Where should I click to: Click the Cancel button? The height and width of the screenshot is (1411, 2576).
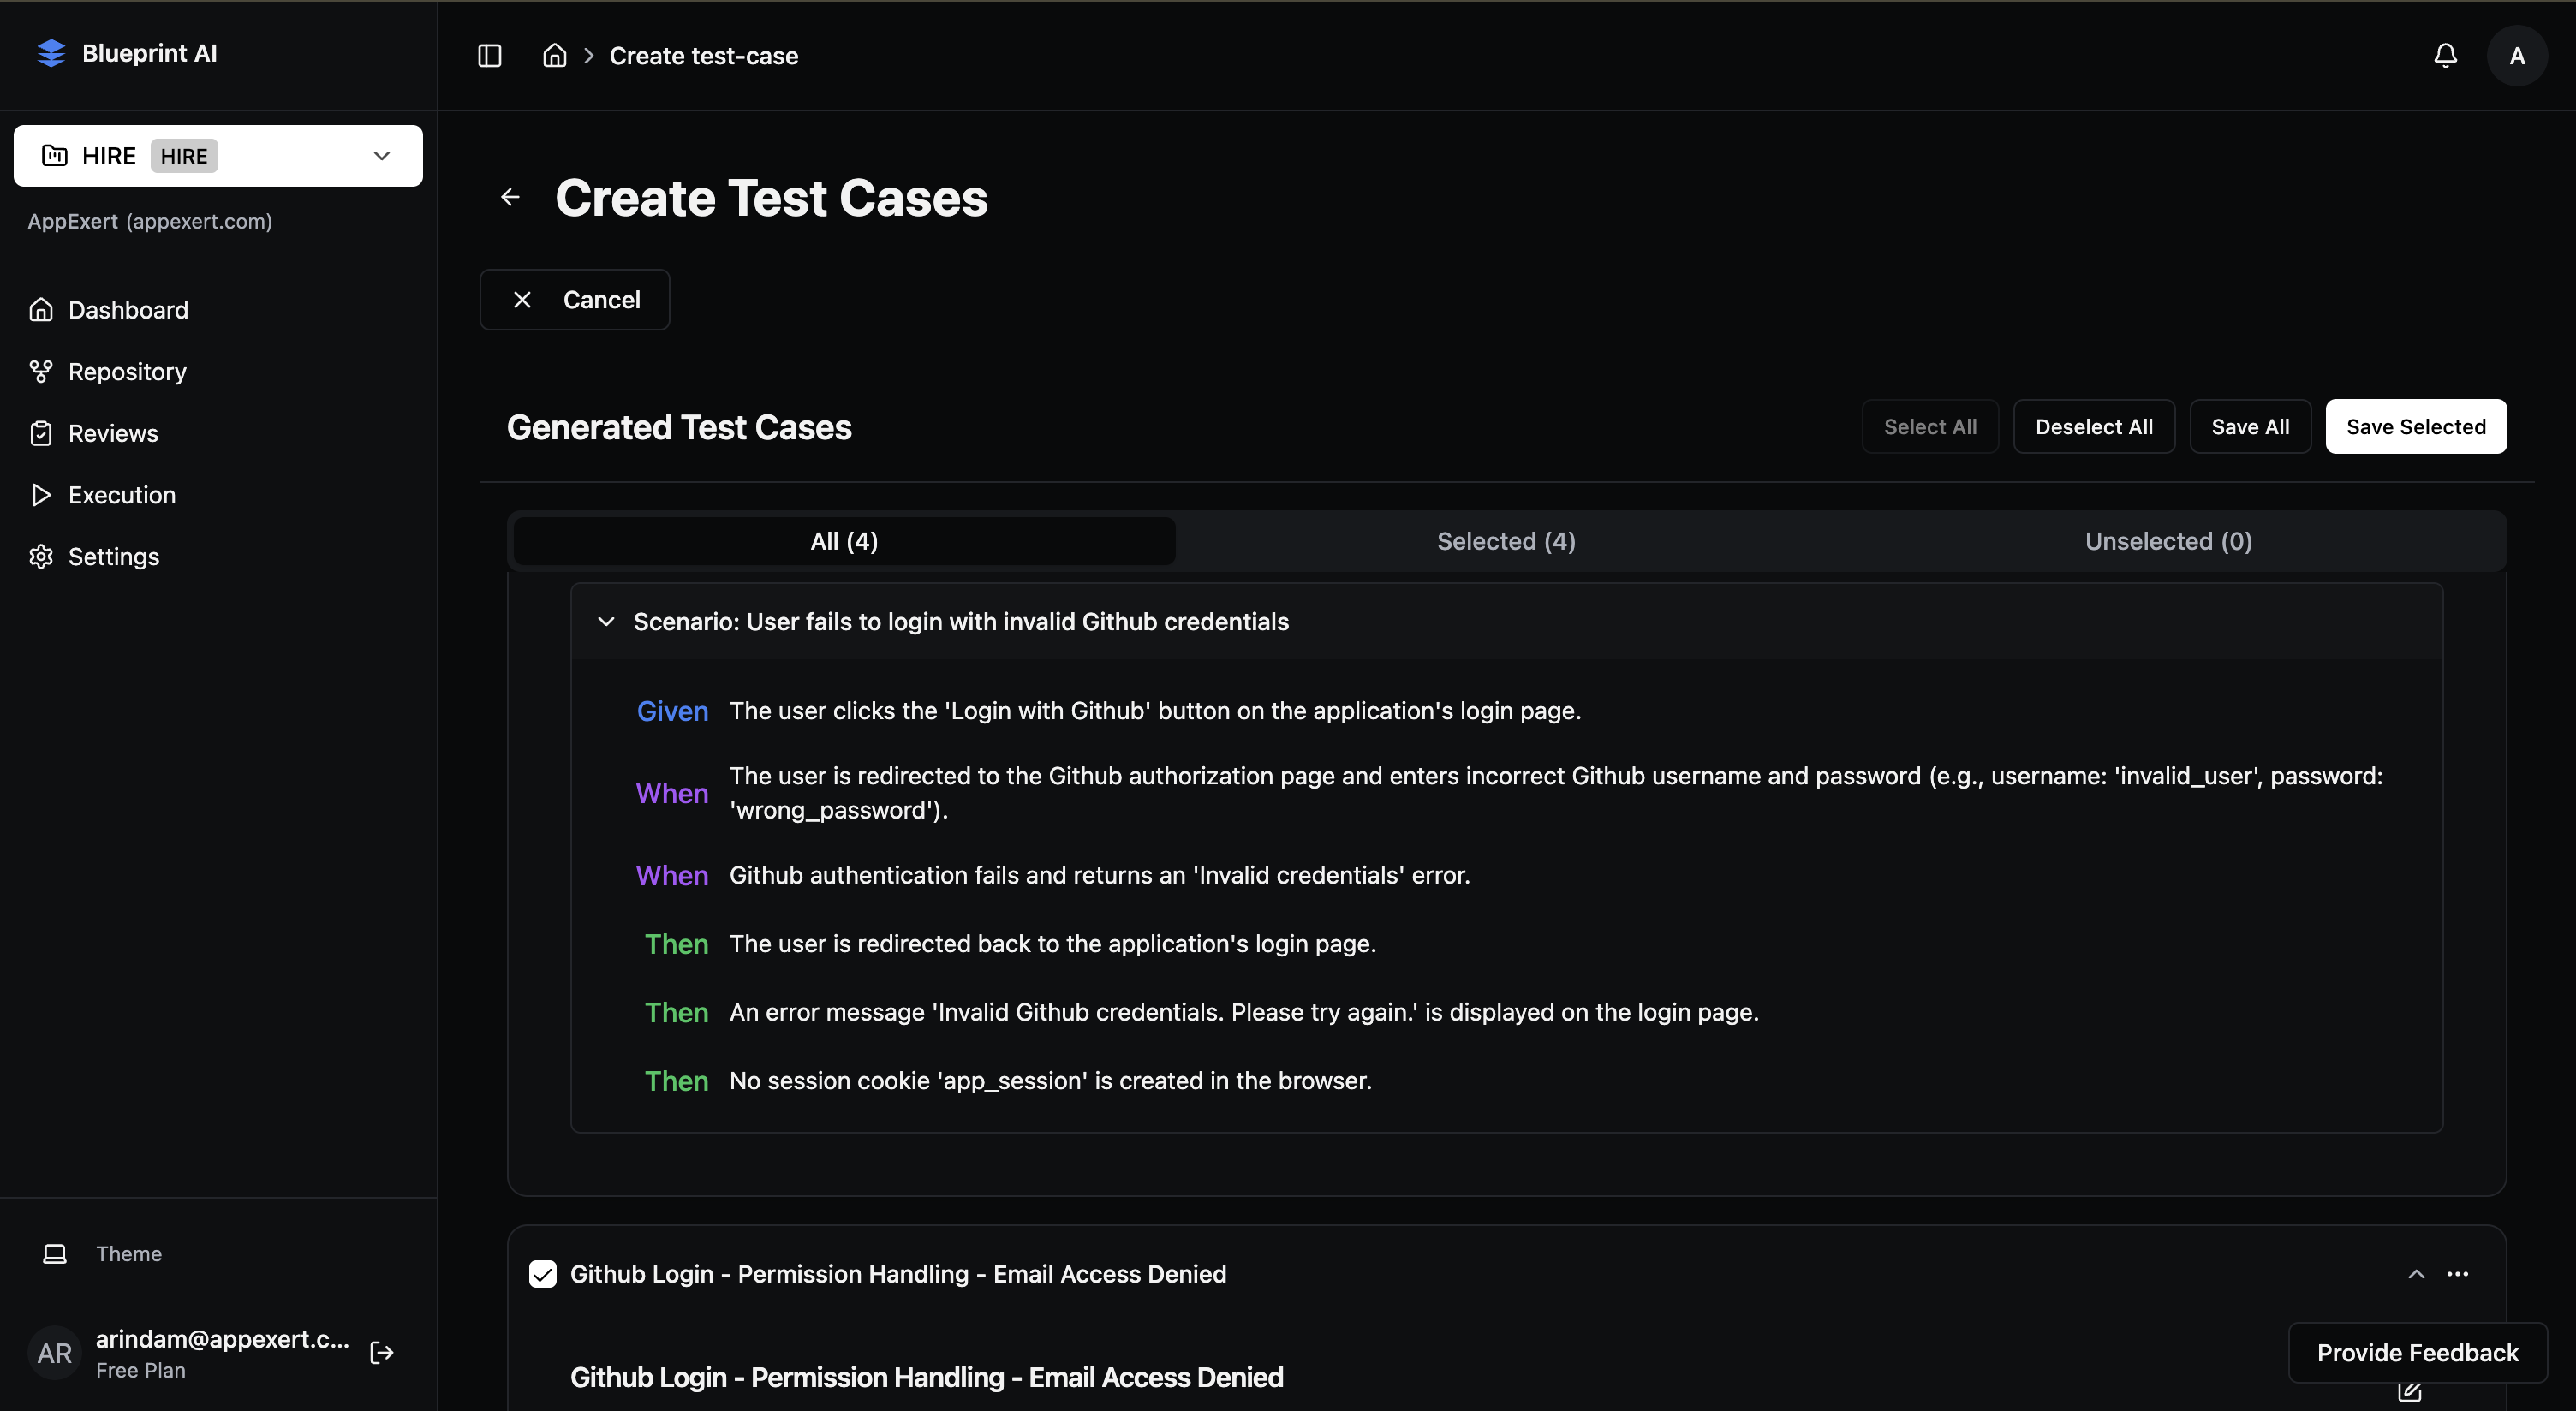(x=574, y=299)
